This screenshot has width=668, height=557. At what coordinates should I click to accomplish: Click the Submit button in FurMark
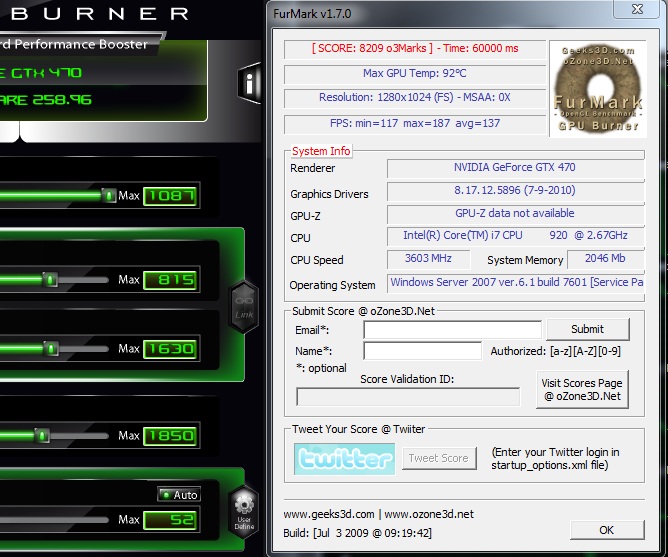pos(587,329)
